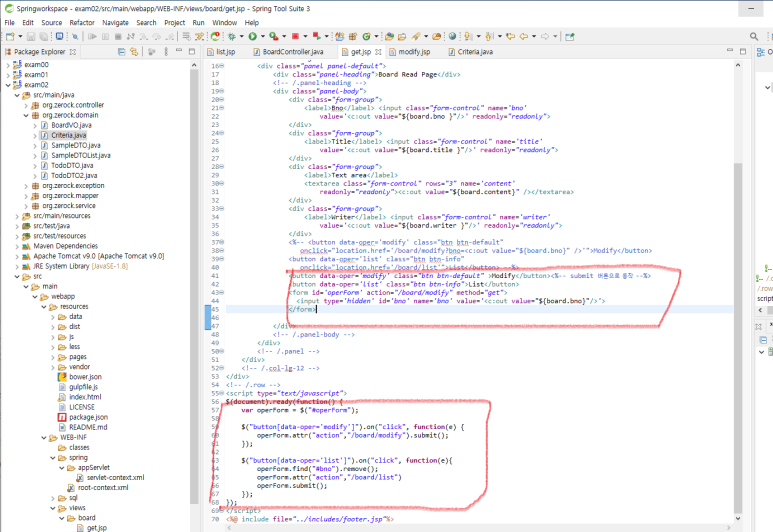Click the Next Annotation icon
773x532 pixels.
click(468, 36)
